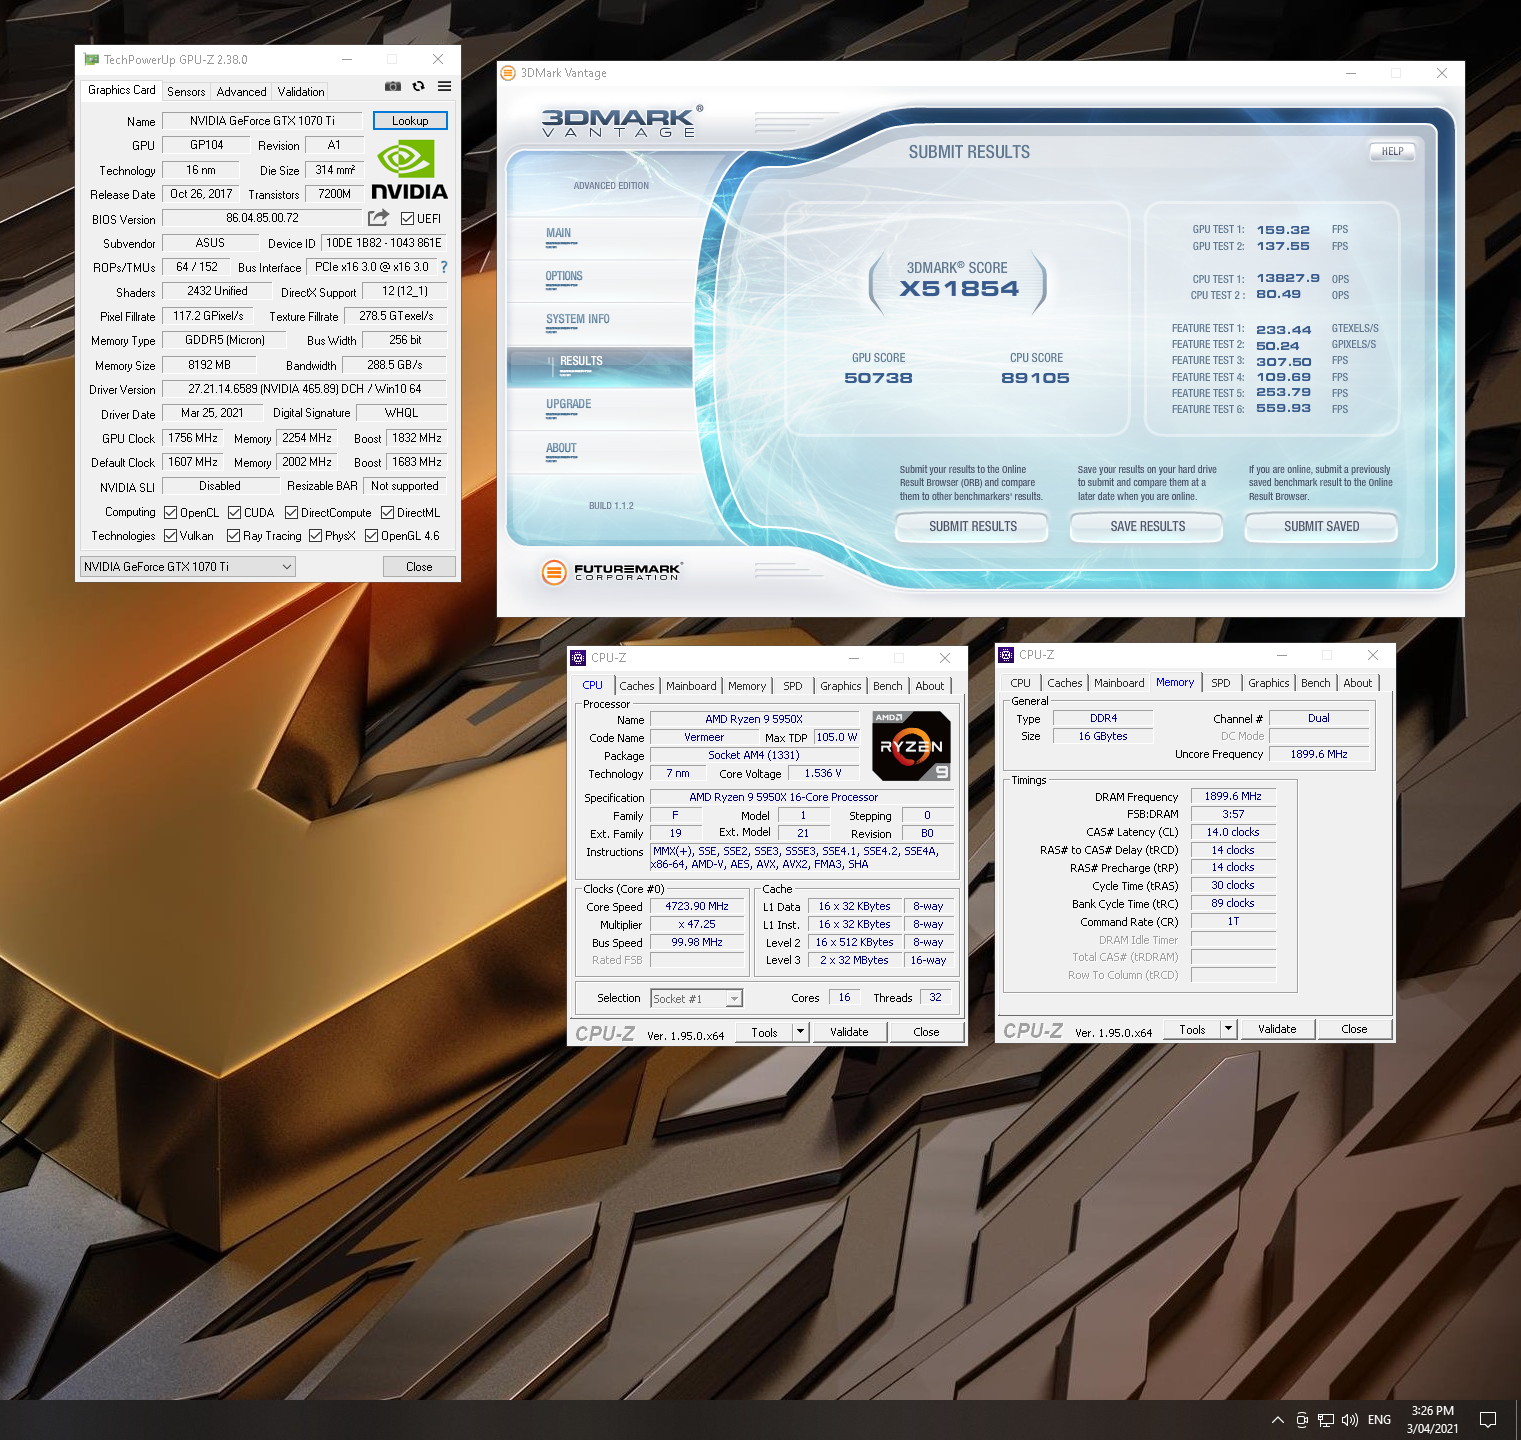The width and height of the screenshot is (1521, 1440).
Task: Open Graphics tab in CPU-Z Memory window
Action: (1268, 683)
